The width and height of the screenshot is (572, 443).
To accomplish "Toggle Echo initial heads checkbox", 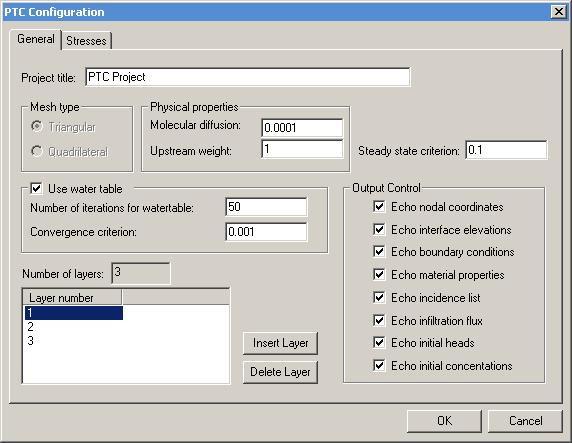I will tap(379, 342).
